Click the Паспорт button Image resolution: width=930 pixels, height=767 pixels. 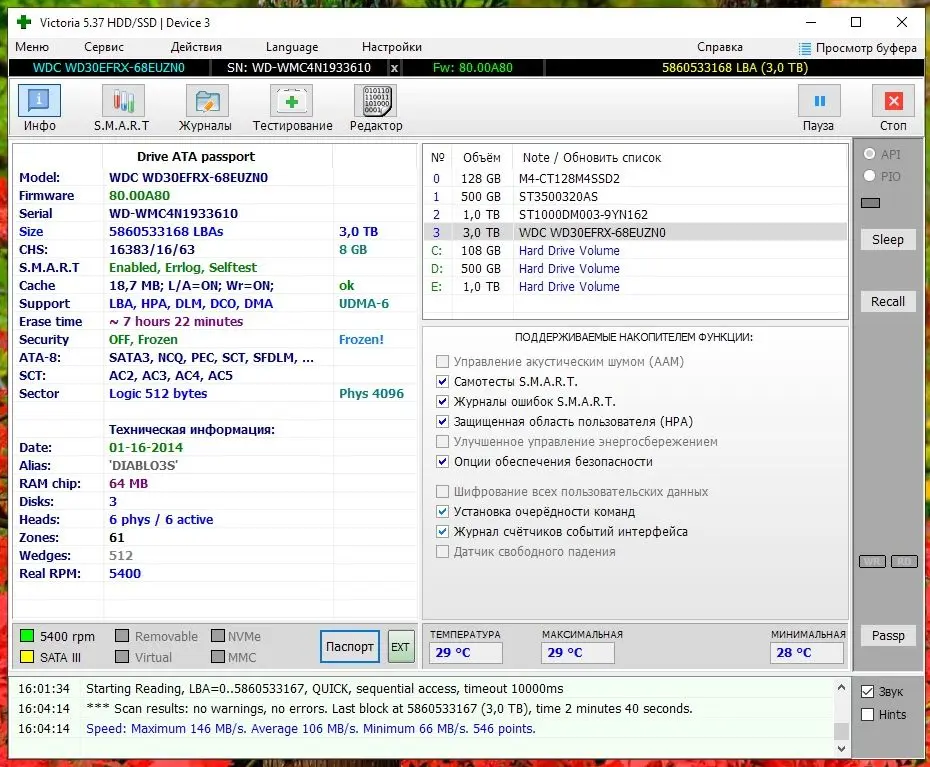[350, 647]
